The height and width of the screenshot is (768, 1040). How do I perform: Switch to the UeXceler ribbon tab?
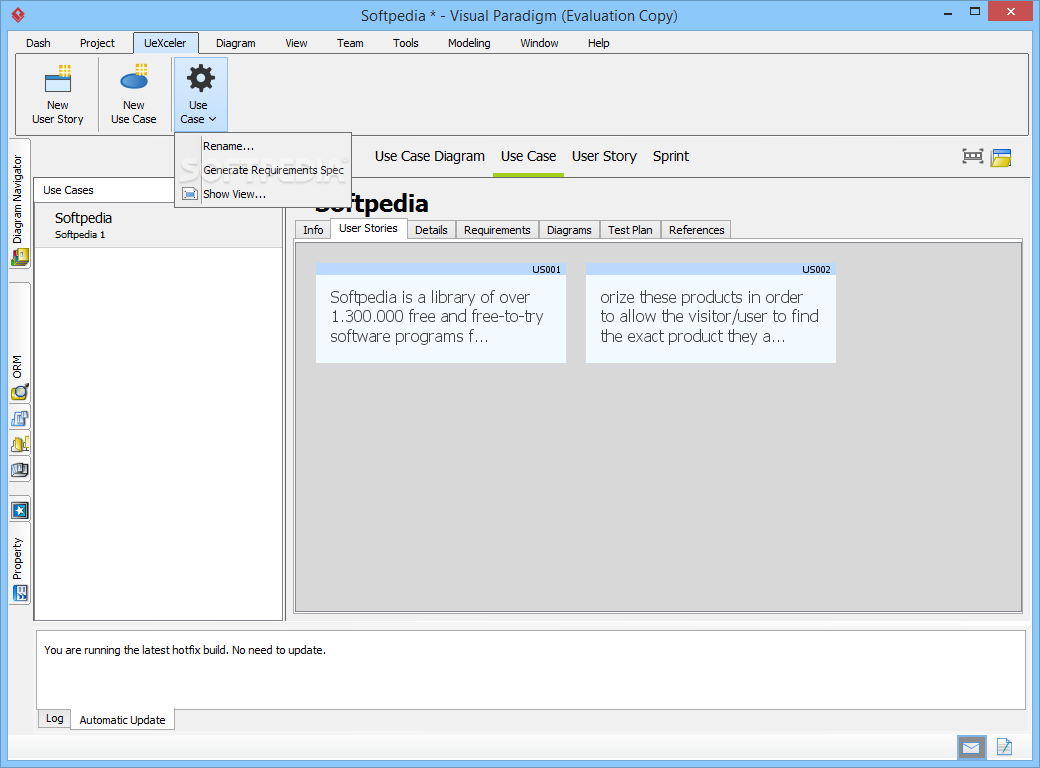(x=165, y=43)
